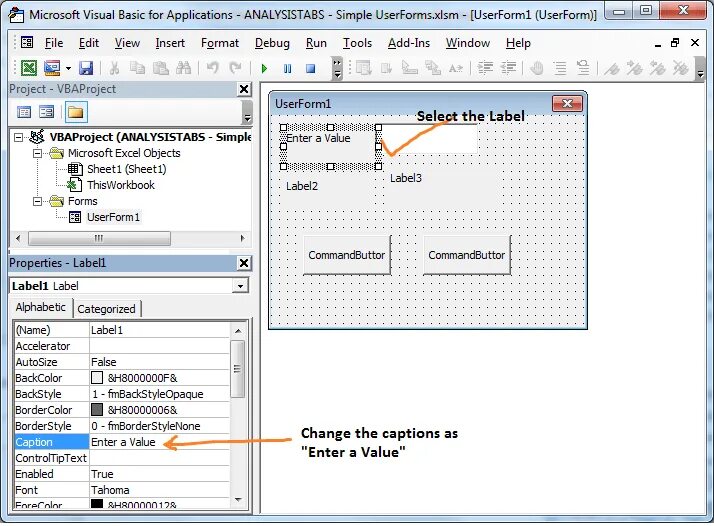Click first CommandButton on UserForm1
The width and height of the screenshot is (714, 526).
tap(347, 255)
